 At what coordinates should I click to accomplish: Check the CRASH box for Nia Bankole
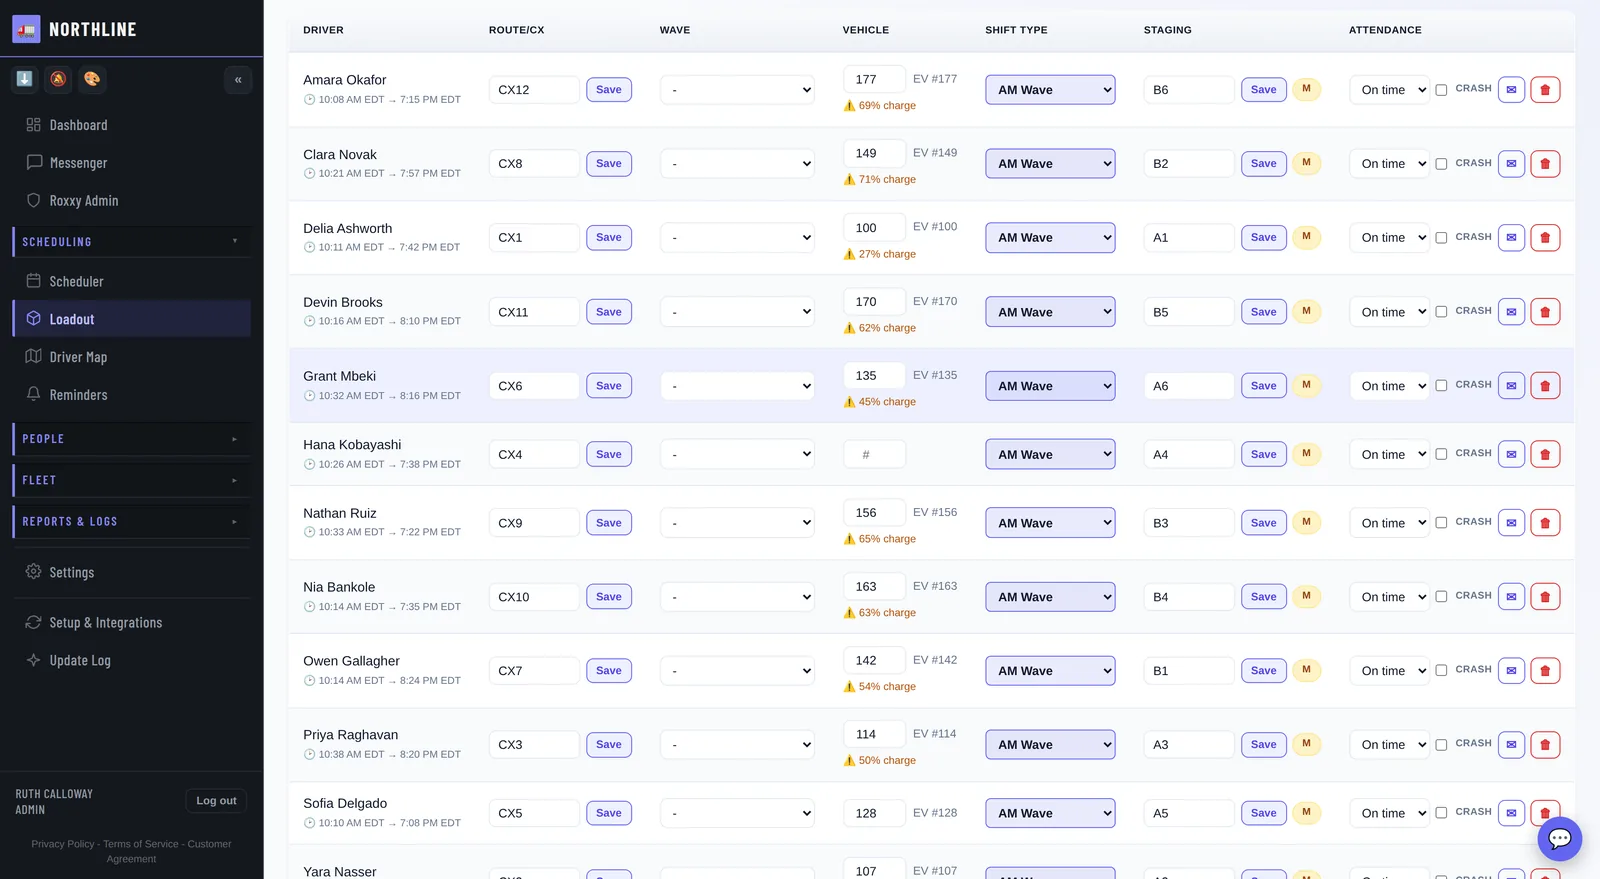tap(1441, 597)
